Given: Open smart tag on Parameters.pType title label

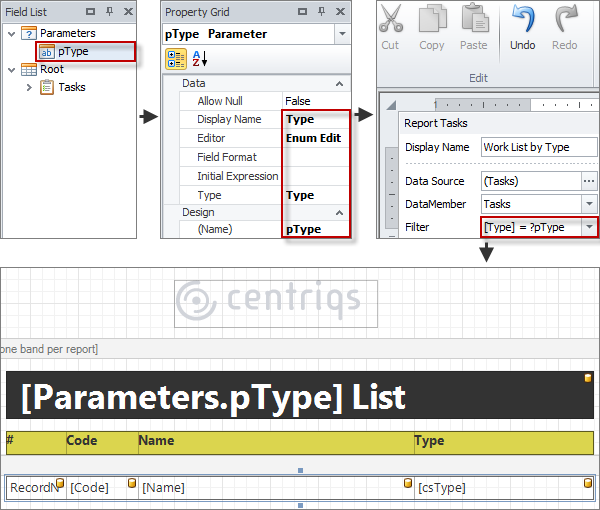Looking at the screenshot, I should coord(588,378).
